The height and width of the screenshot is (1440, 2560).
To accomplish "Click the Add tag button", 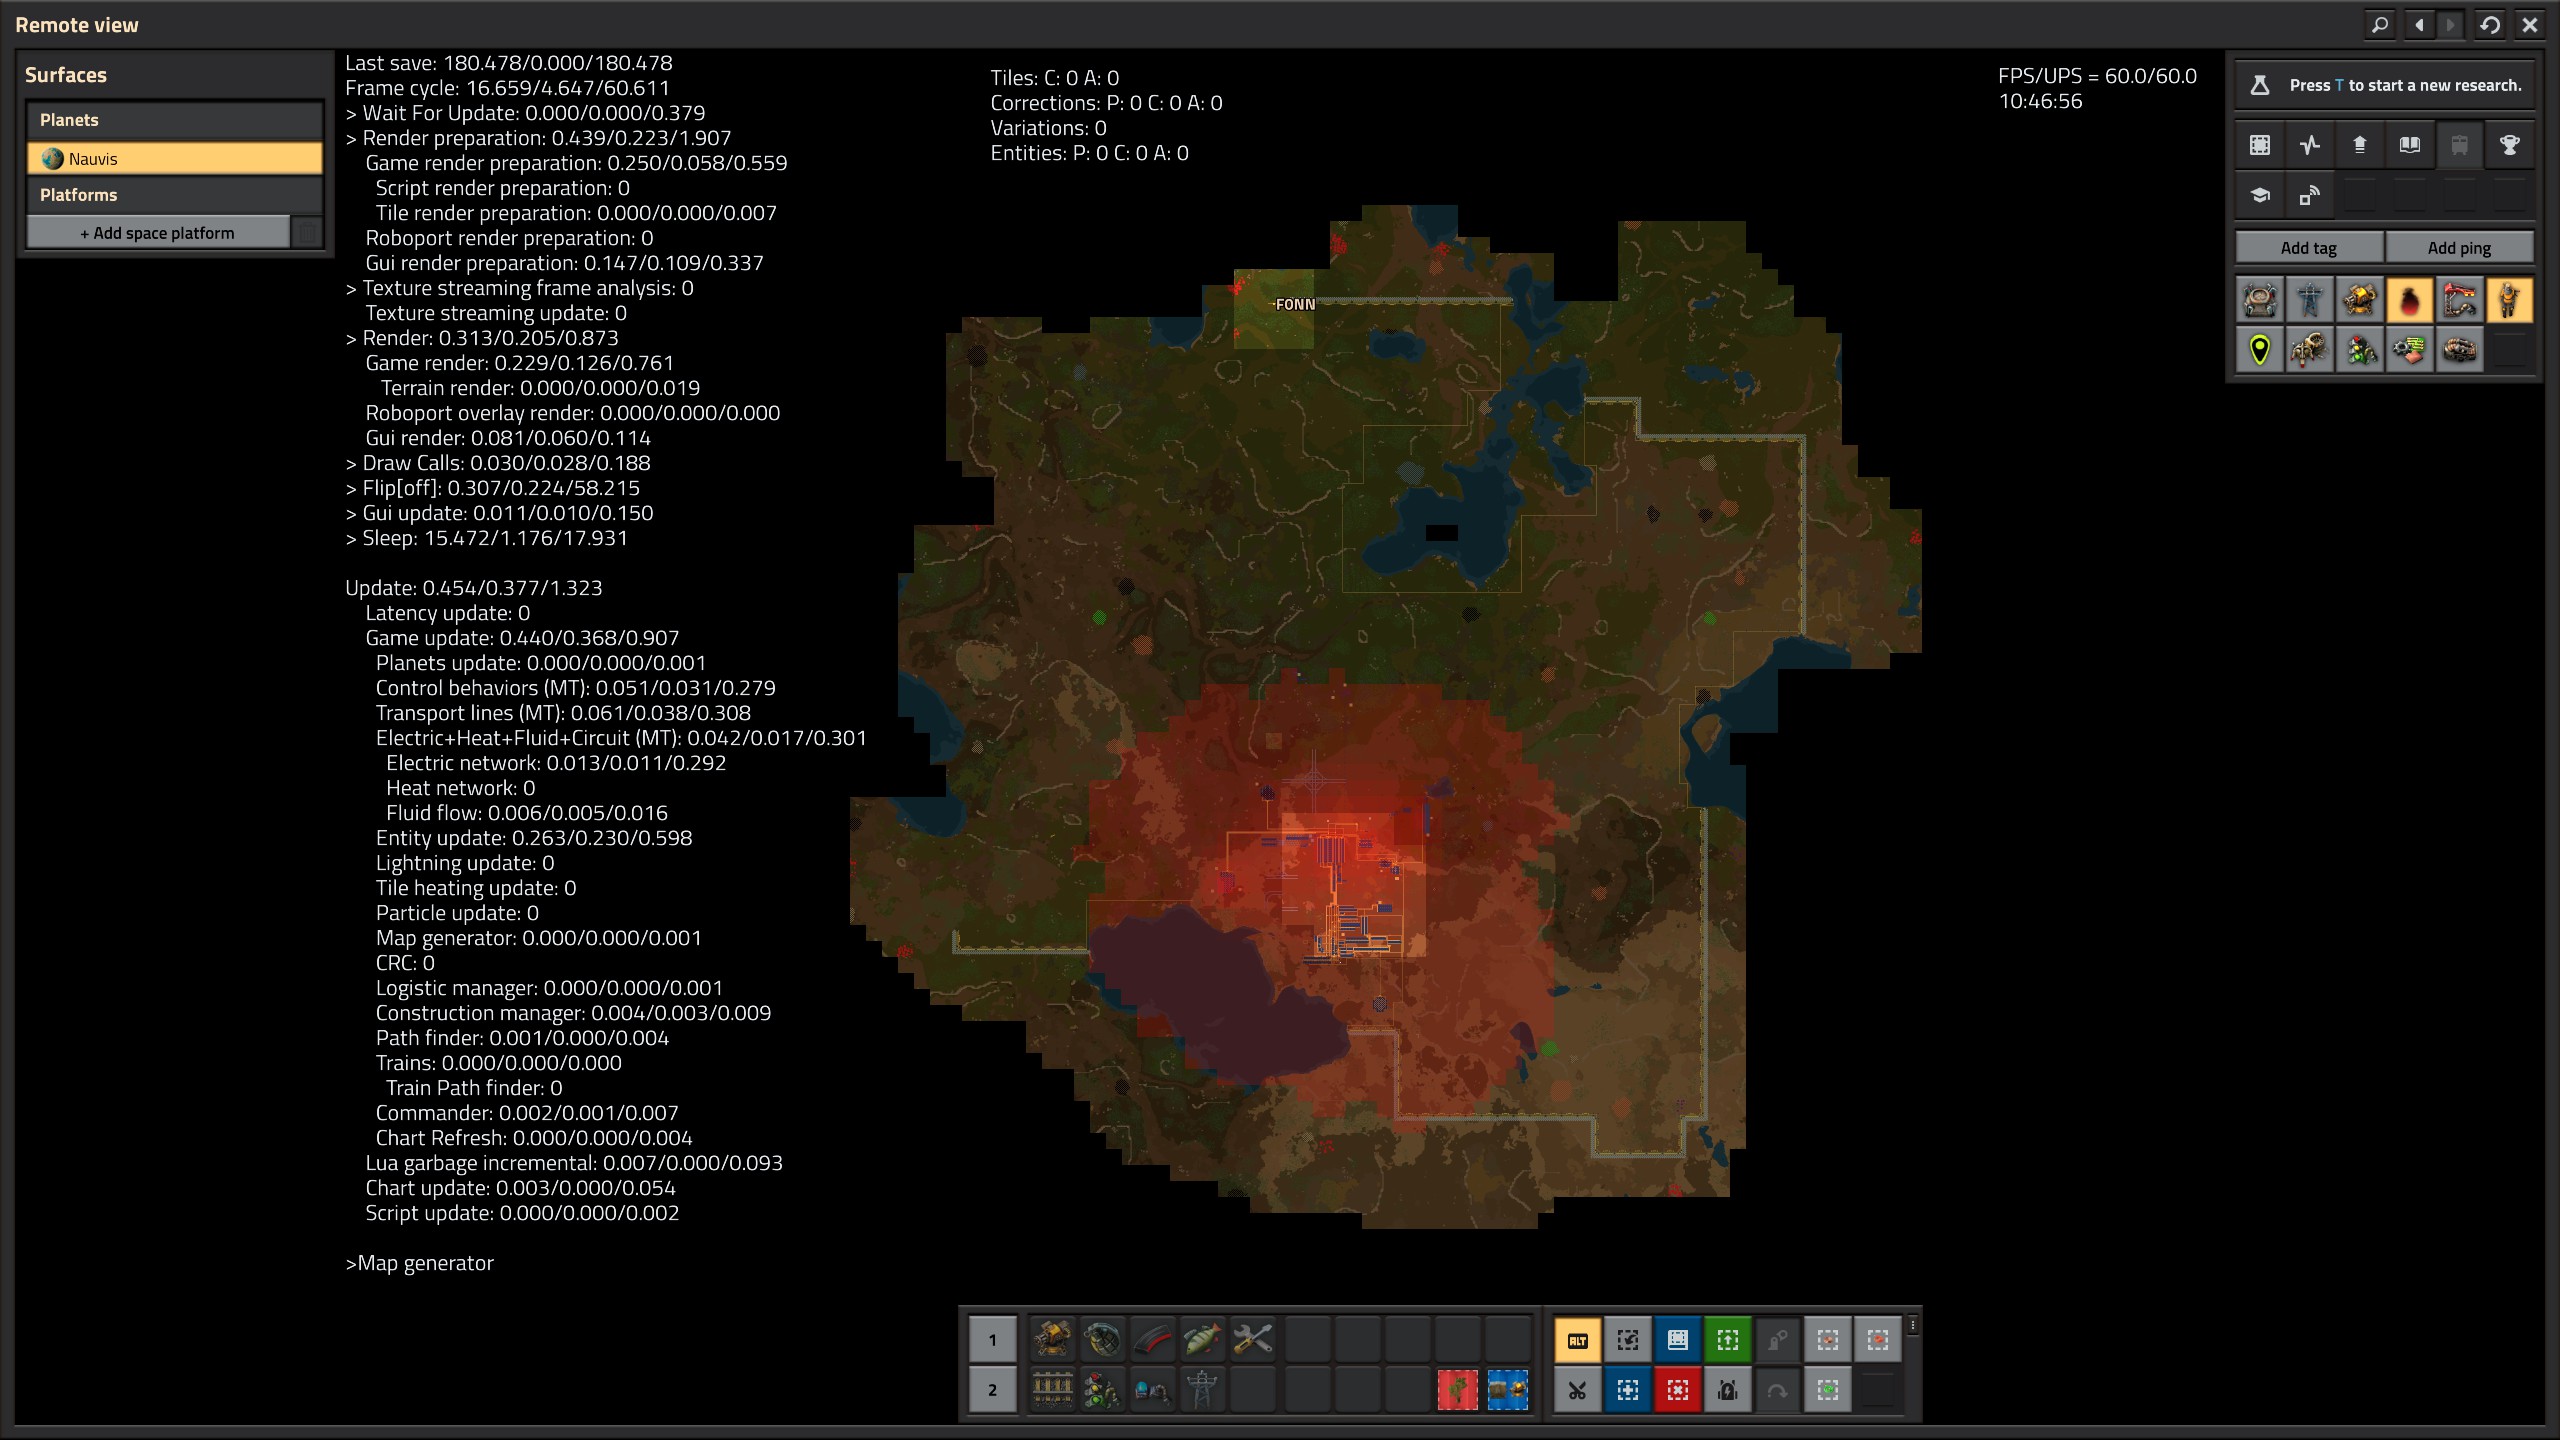I will tap(2309, 247).
